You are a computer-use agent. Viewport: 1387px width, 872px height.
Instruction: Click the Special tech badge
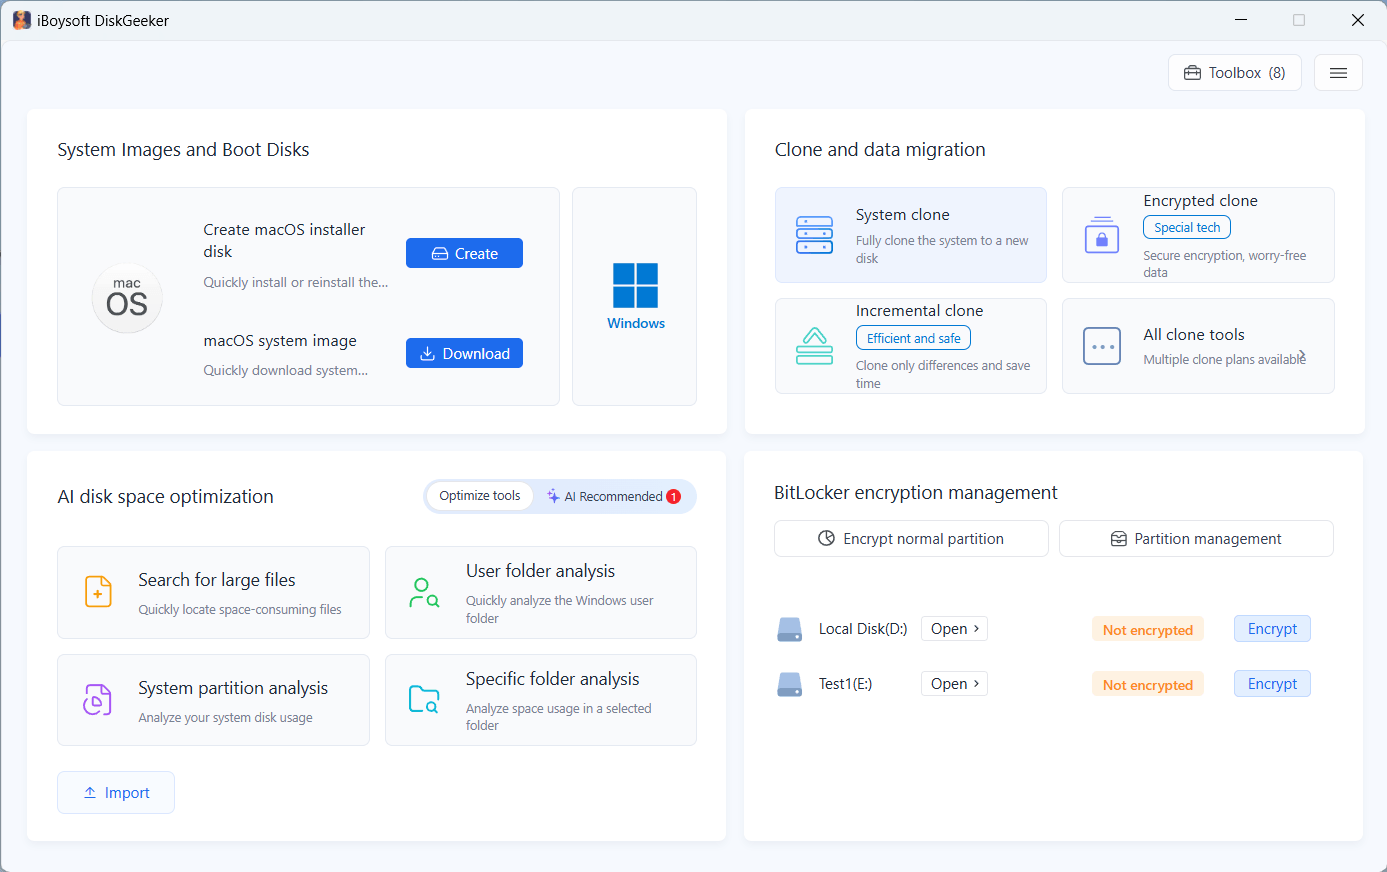1187,228
